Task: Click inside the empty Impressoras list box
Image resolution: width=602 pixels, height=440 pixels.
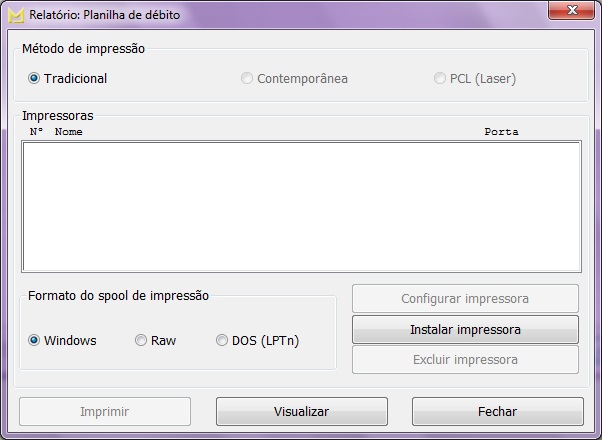Action: pyautogui.click(x=300, y=205)
